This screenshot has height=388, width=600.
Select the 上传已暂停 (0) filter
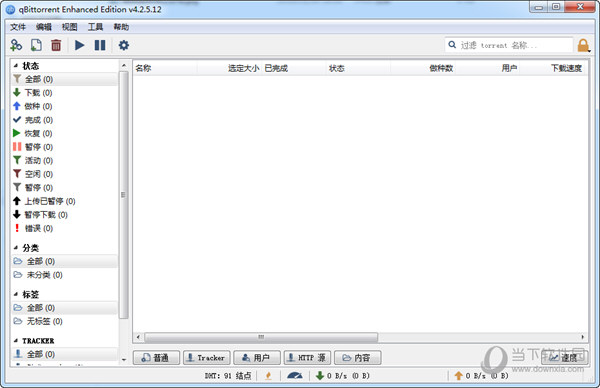pyautogui.click(x=64, y=201)
